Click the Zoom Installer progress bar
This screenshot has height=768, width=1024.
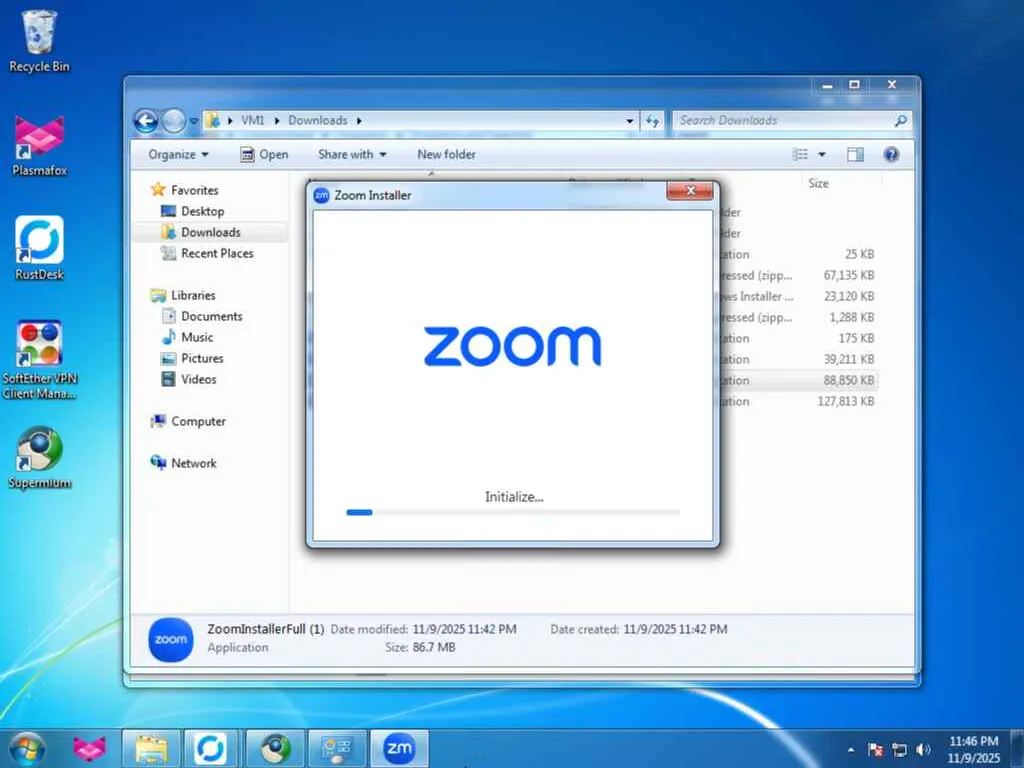click(513, 513)
